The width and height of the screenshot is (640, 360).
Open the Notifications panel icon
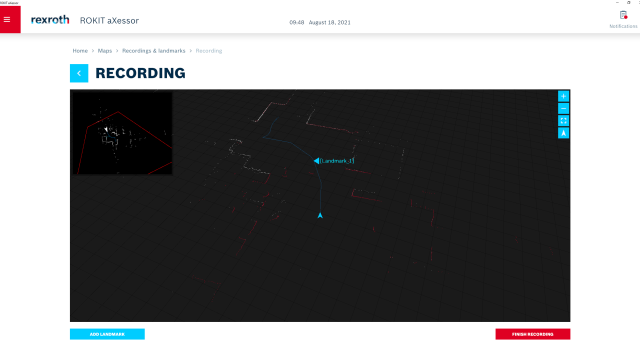(623, 16)
